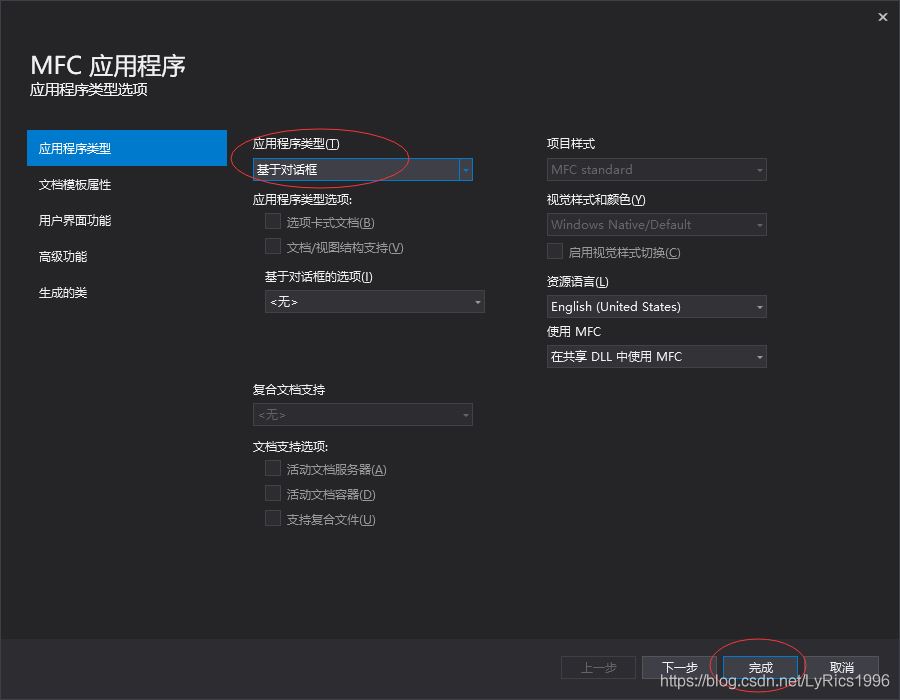
Task: Toggle 启用视觉样式切换 checkbox
Action: [x=554, y=251]
